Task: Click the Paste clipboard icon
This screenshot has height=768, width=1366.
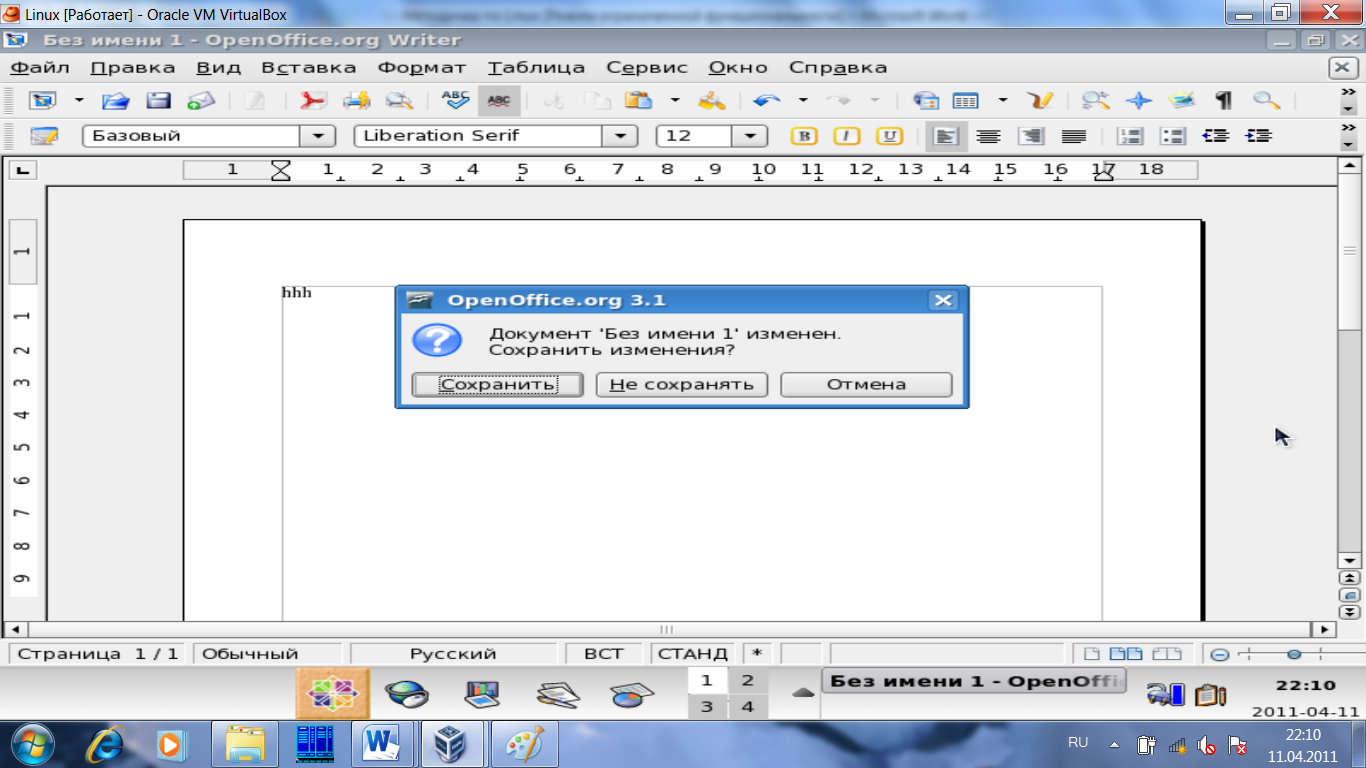Action: pyautogui.click(x=638, y=100)
